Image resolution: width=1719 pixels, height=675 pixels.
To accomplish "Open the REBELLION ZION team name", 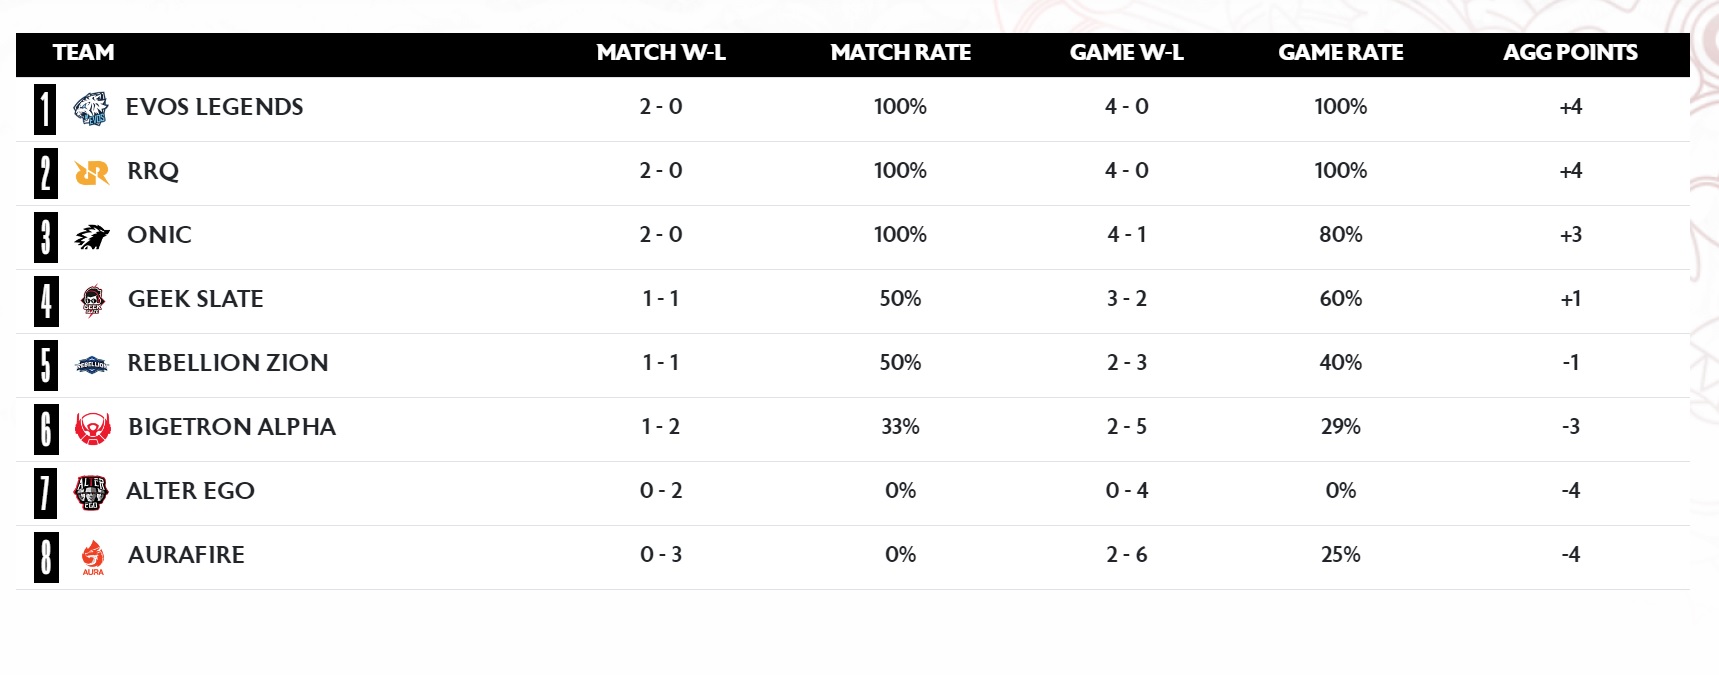I will pos(228,363).
